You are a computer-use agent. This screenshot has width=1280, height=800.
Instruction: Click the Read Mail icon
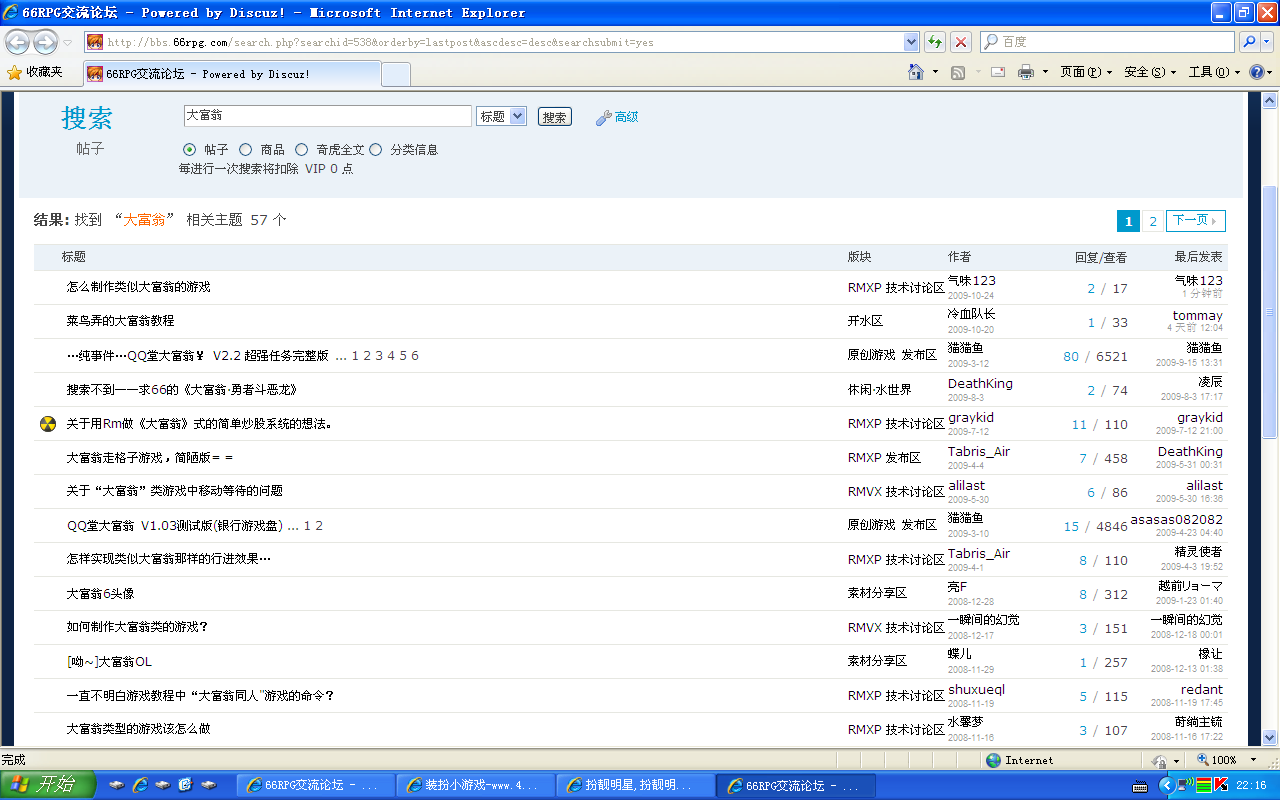coord(998,72)
